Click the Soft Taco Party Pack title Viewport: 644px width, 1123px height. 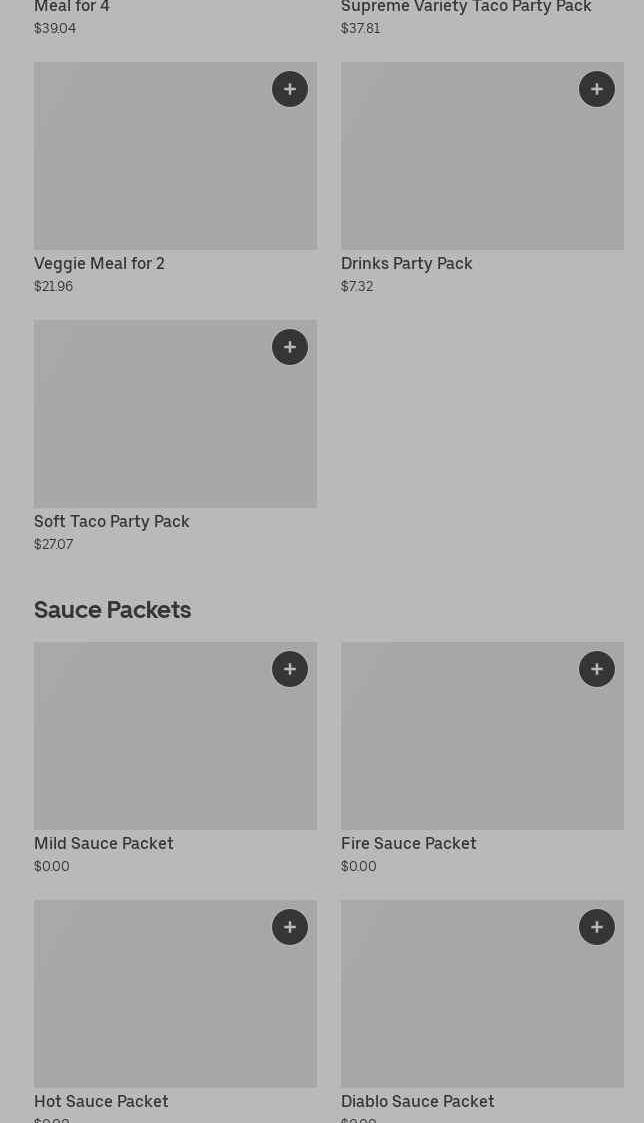click(x=111, y=522)
